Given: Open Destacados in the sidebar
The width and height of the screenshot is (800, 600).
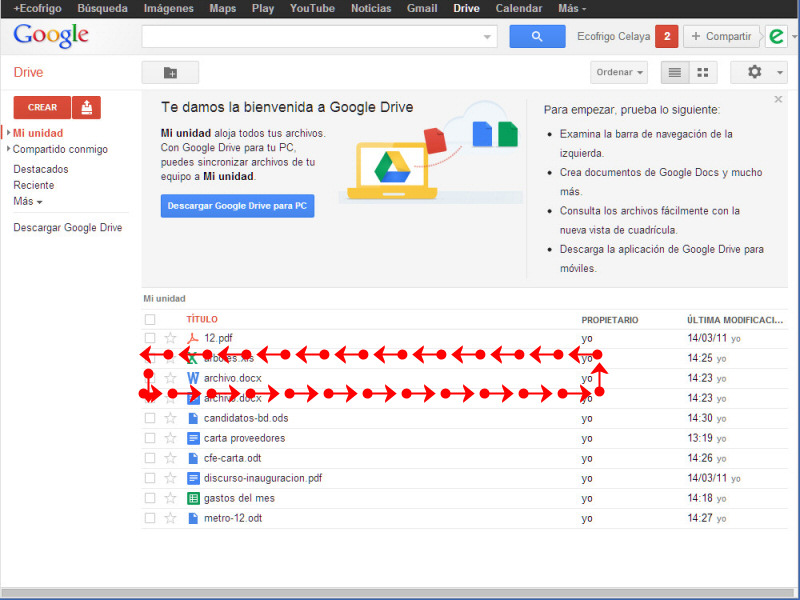Looking at the screenshot, I should click(41, 169).
